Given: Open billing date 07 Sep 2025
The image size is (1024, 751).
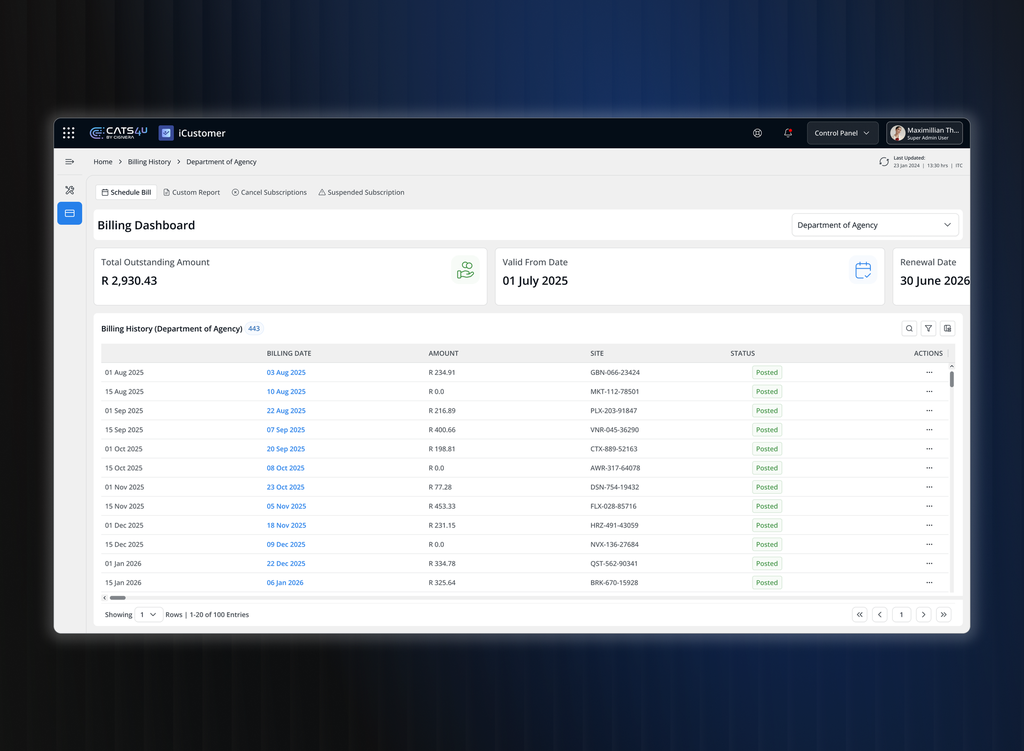Looking at the screenshot, I should [286, 430].
